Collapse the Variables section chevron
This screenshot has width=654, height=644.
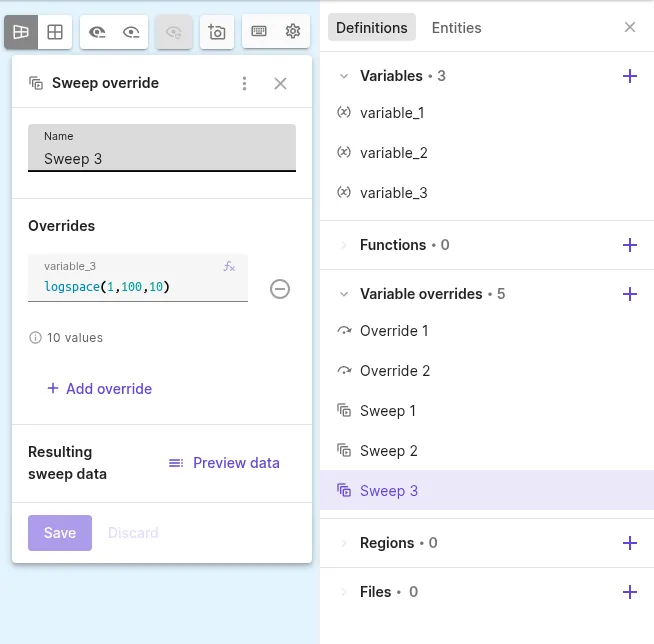(x=344, y=76)
